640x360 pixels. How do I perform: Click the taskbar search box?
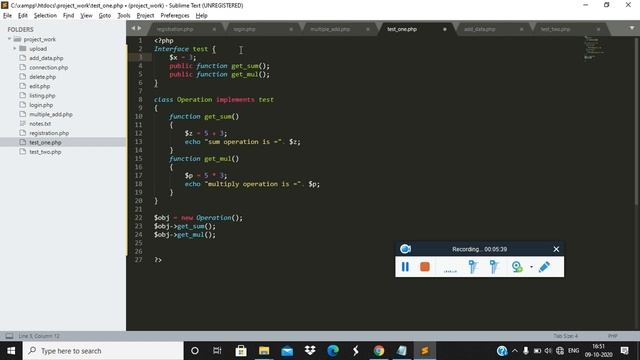click(x=103, y=351)
